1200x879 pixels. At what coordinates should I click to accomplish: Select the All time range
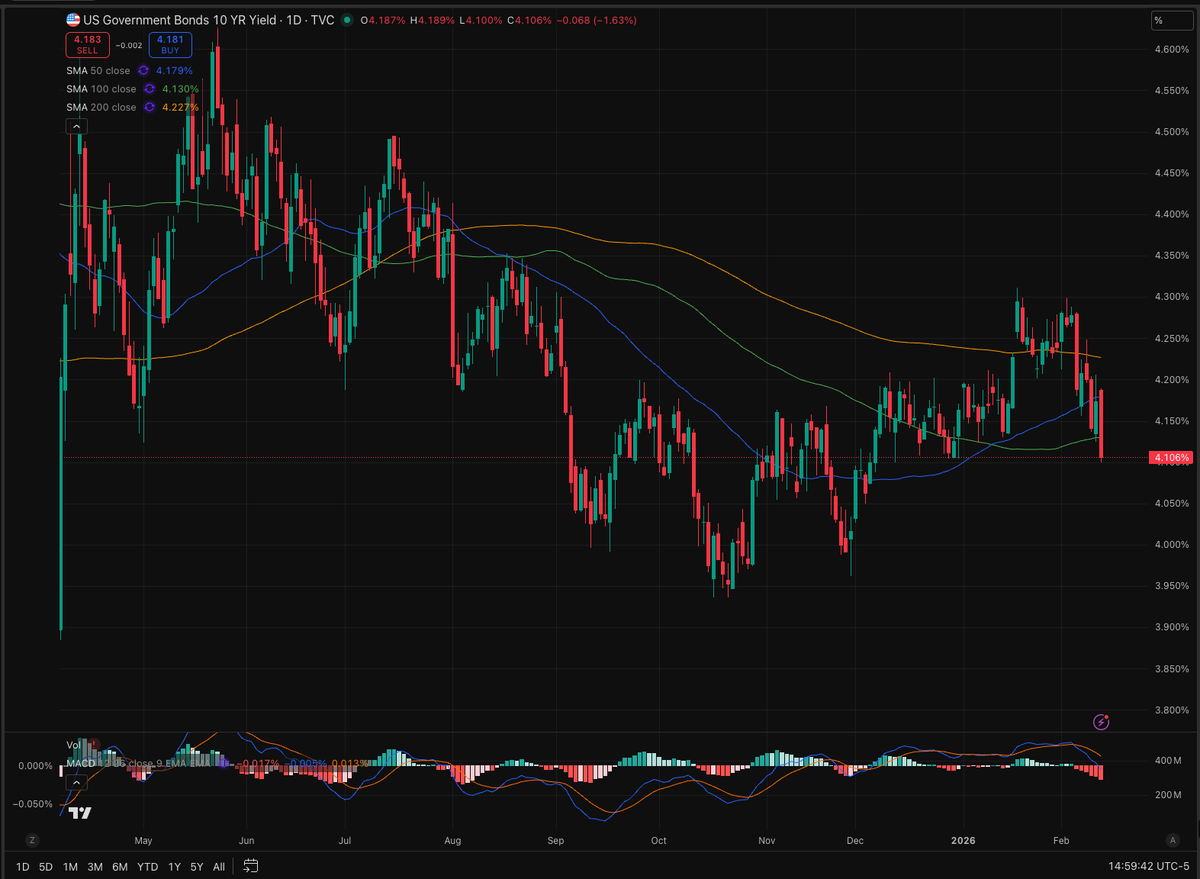tap(219, 866)
